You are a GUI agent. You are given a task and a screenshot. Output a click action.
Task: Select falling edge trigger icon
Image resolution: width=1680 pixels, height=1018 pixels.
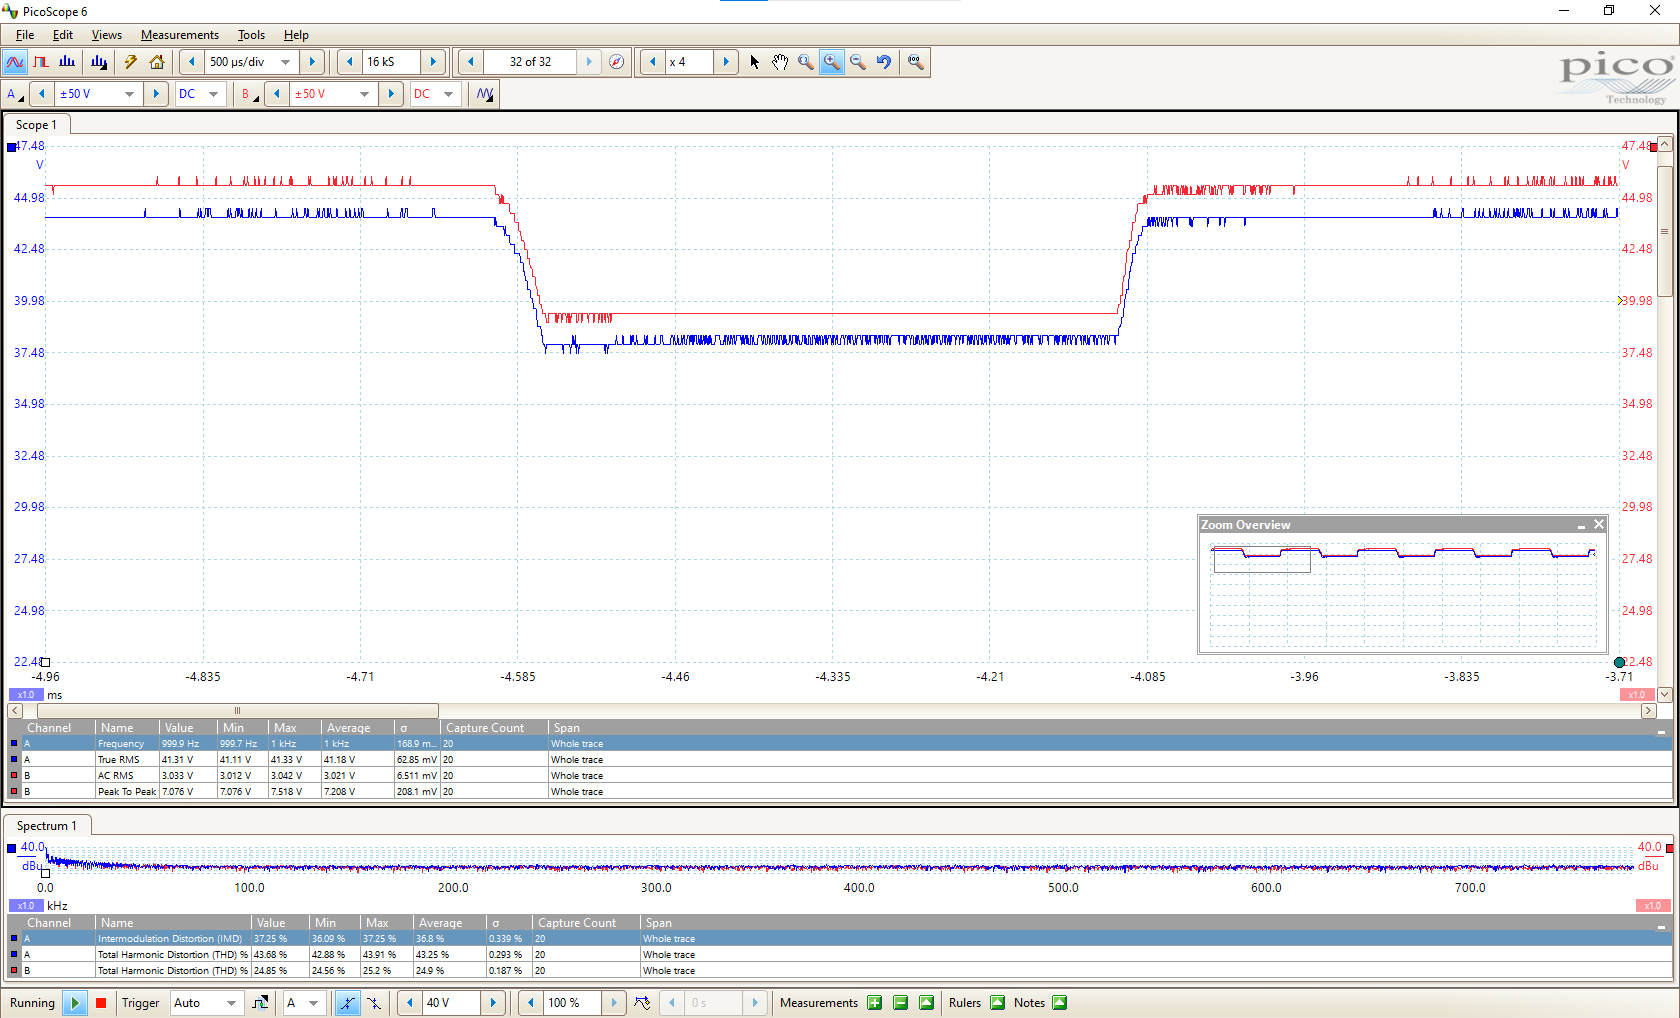tap(373, 1003)
